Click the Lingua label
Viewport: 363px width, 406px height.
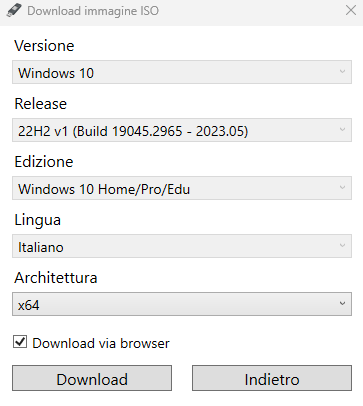[38, 220]
